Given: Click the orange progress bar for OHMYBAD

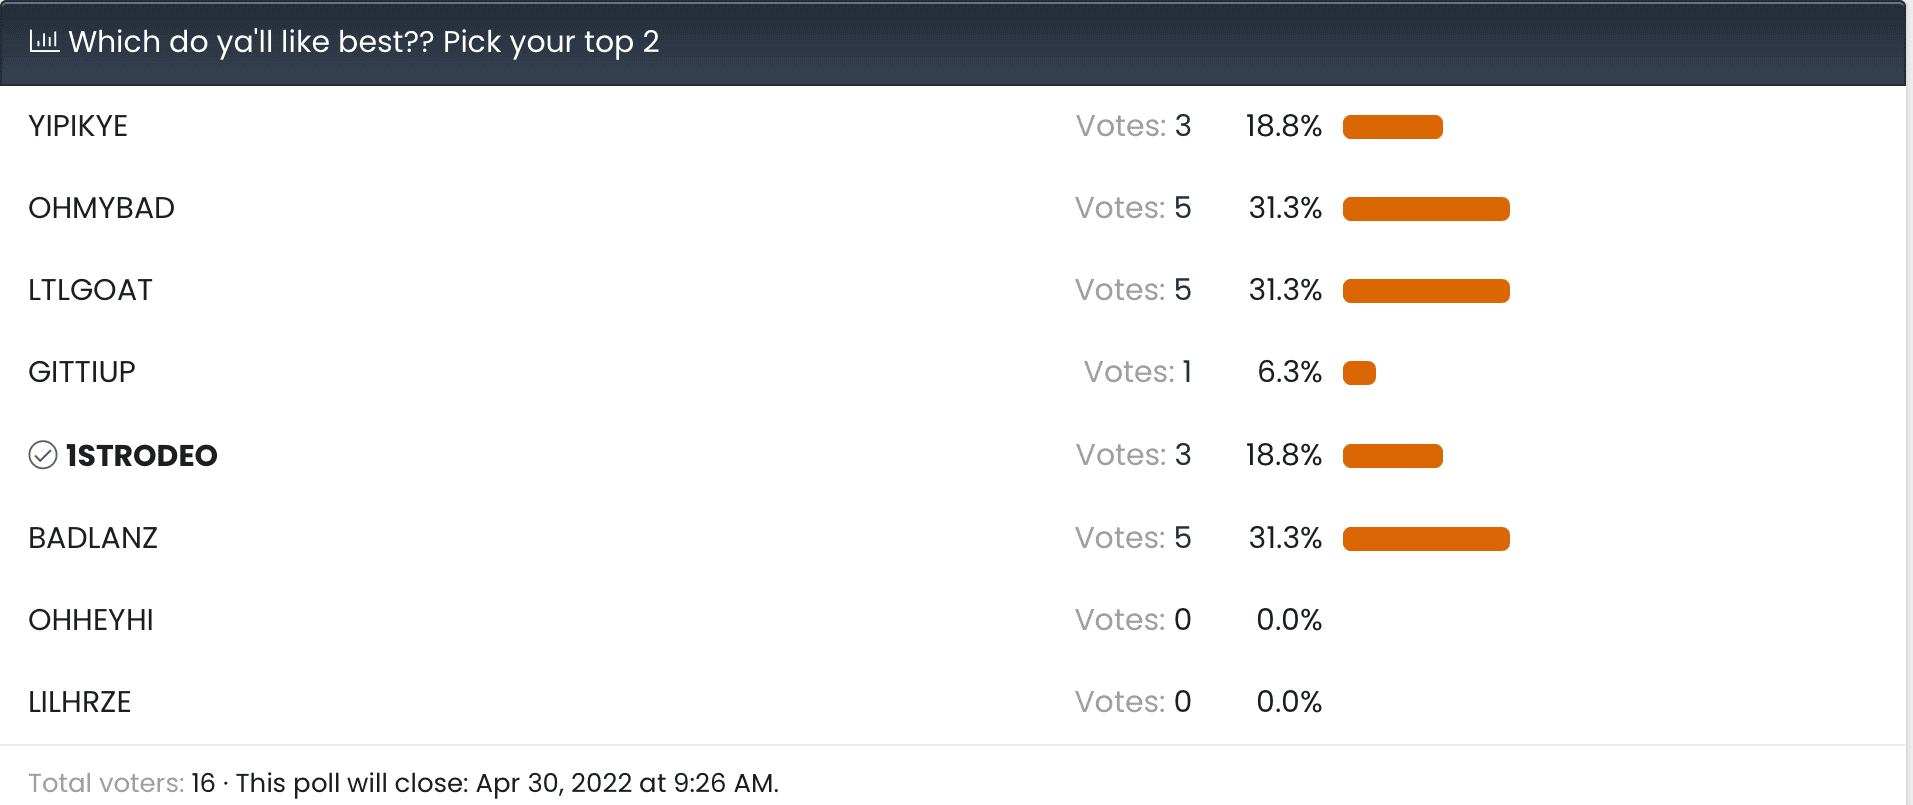Looking at the screenshot, I should point(1426,209).
